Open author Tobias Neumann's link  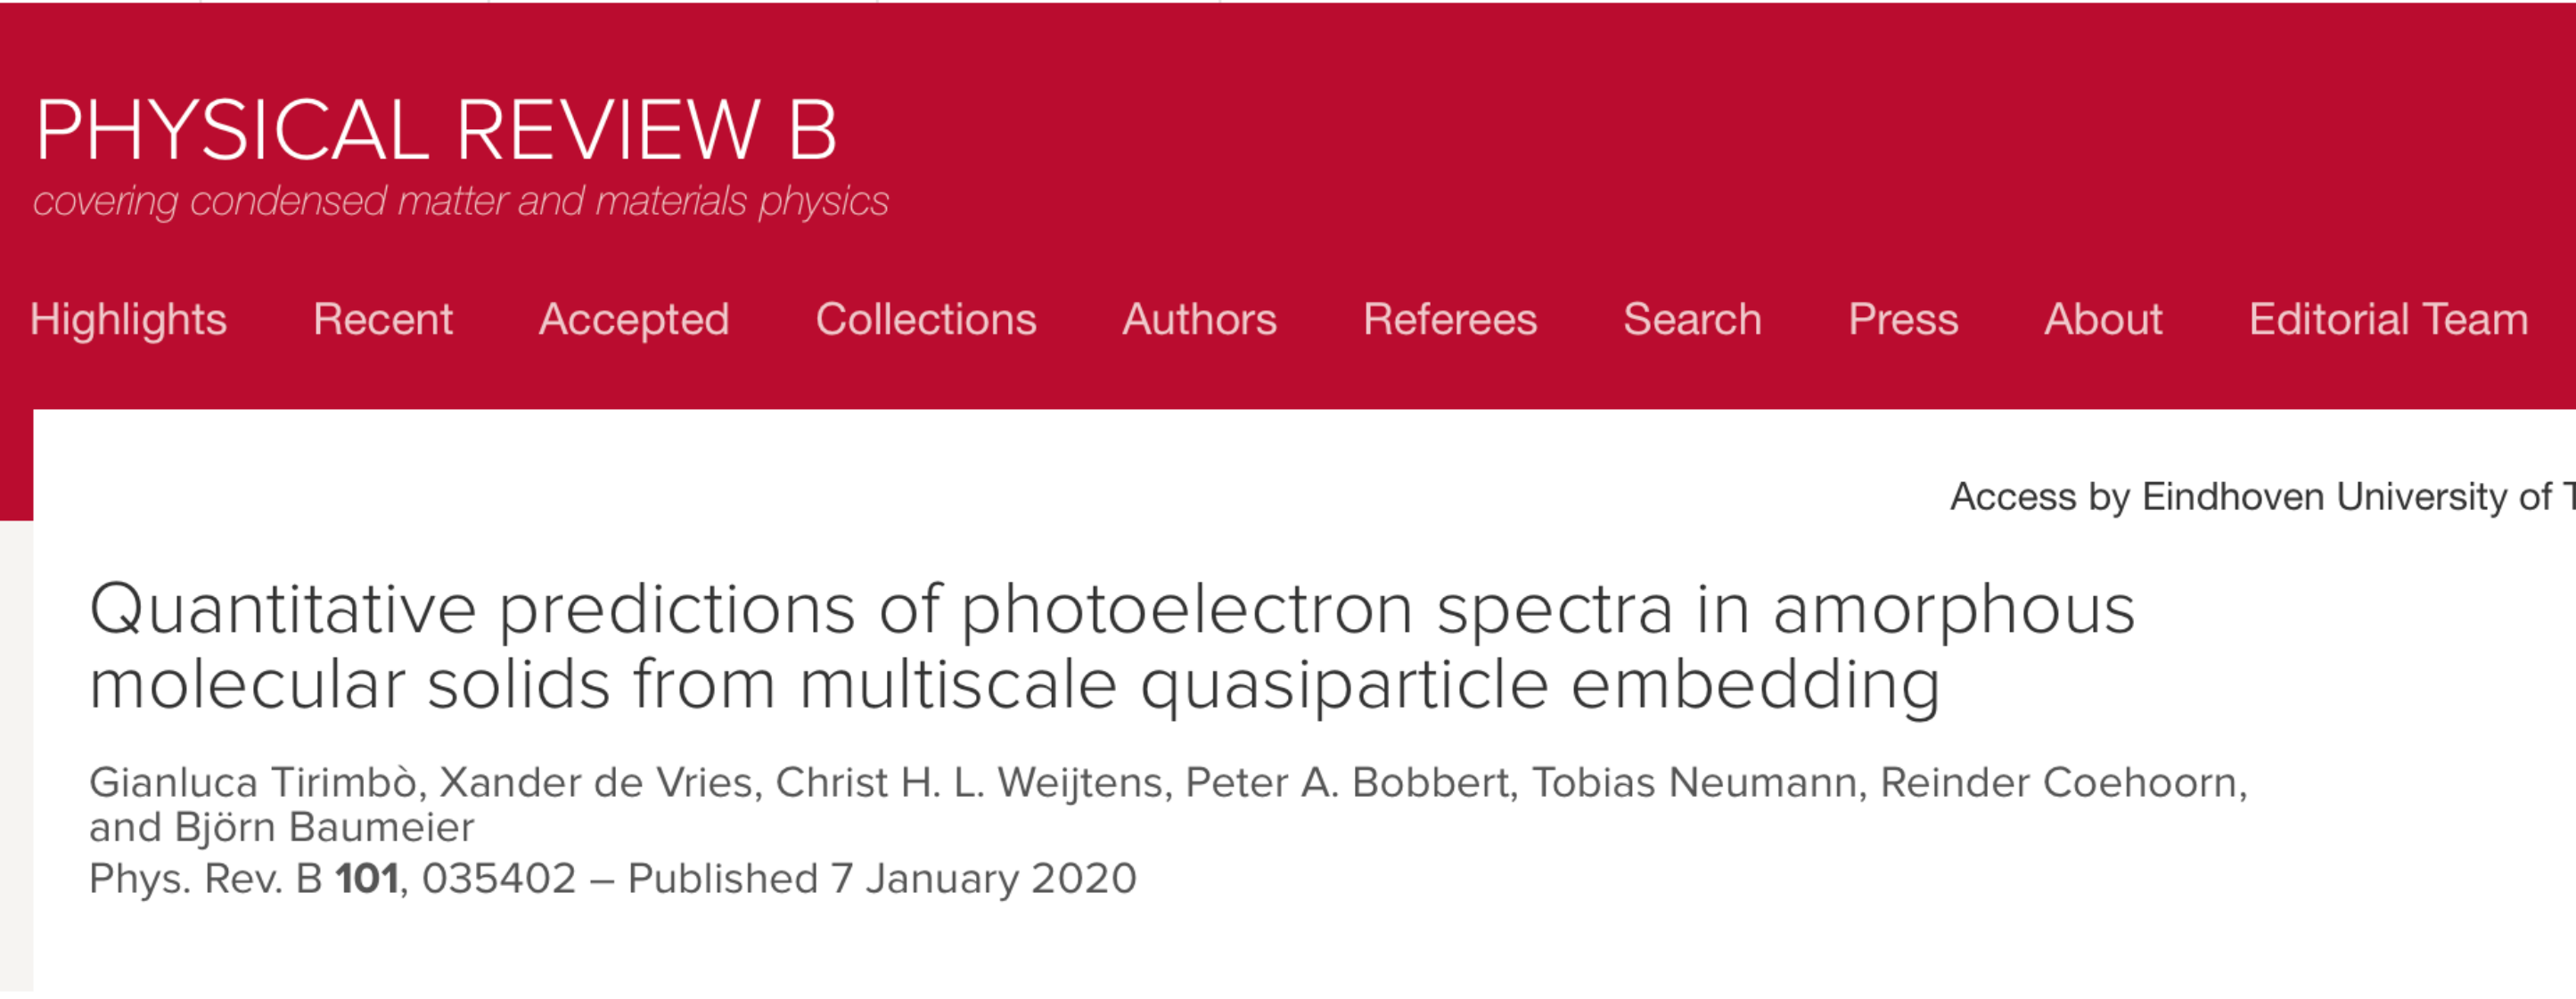(1694, 783)
